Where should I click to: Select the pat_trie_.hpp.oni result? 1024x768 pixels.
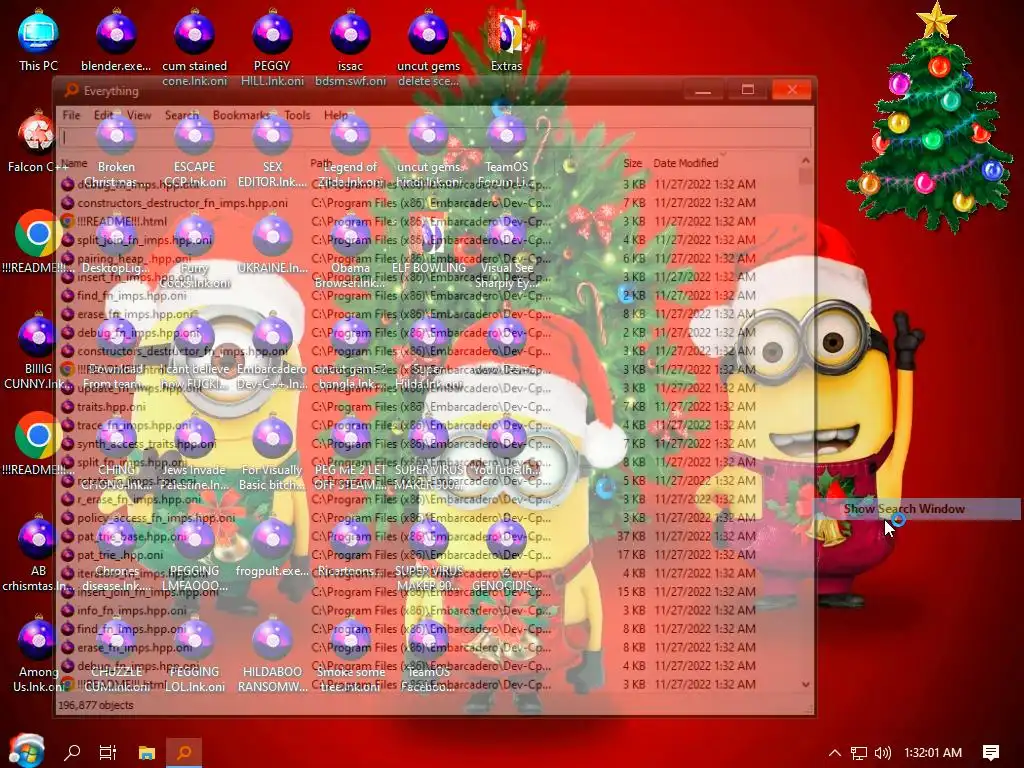click(120, 555)
